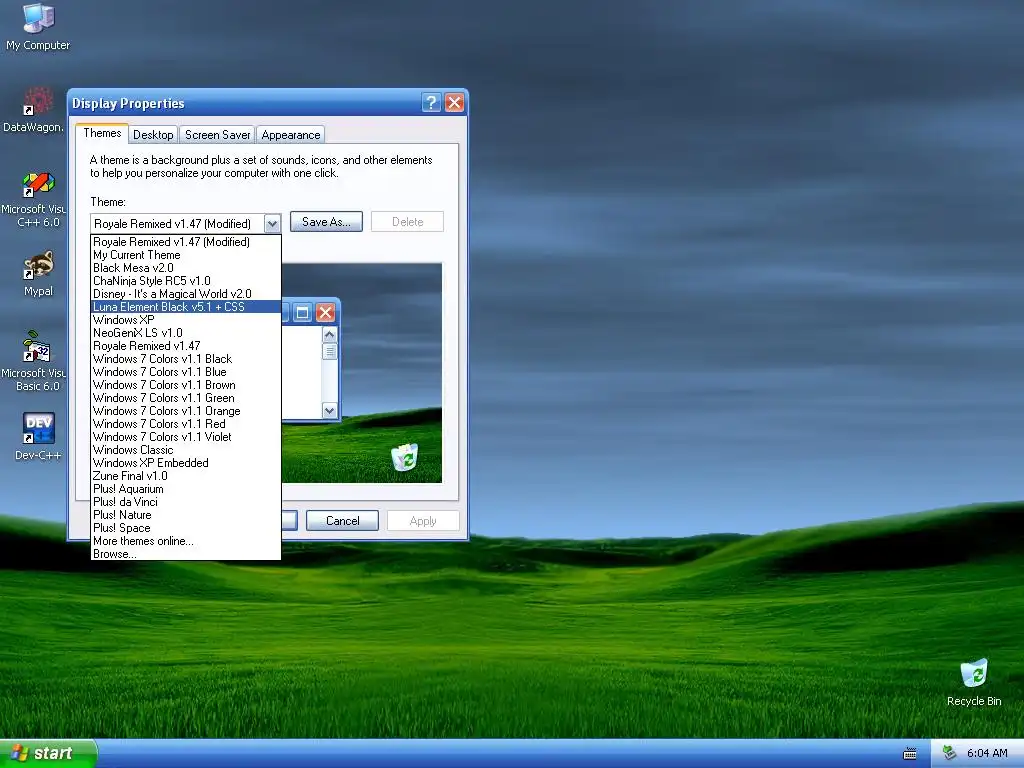
Task: Select Windows 7 Colors v1.1 Green
Action: point(186,398)
